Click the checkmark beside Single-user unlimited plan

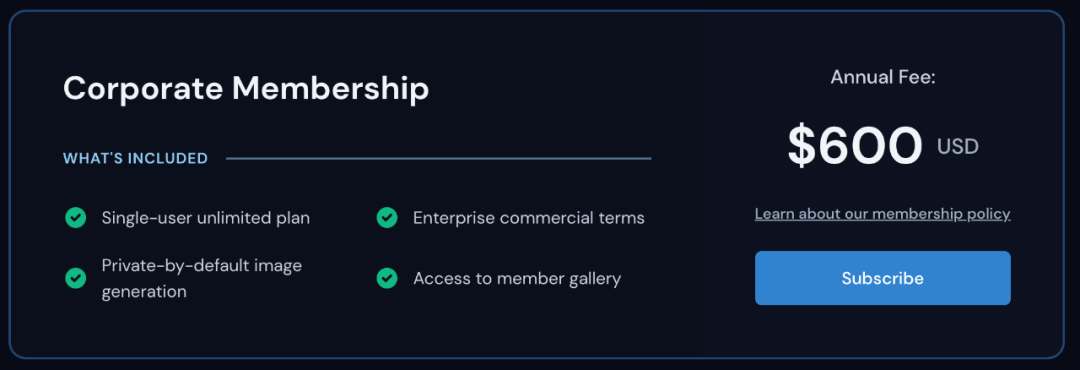(x=75, y=218)
